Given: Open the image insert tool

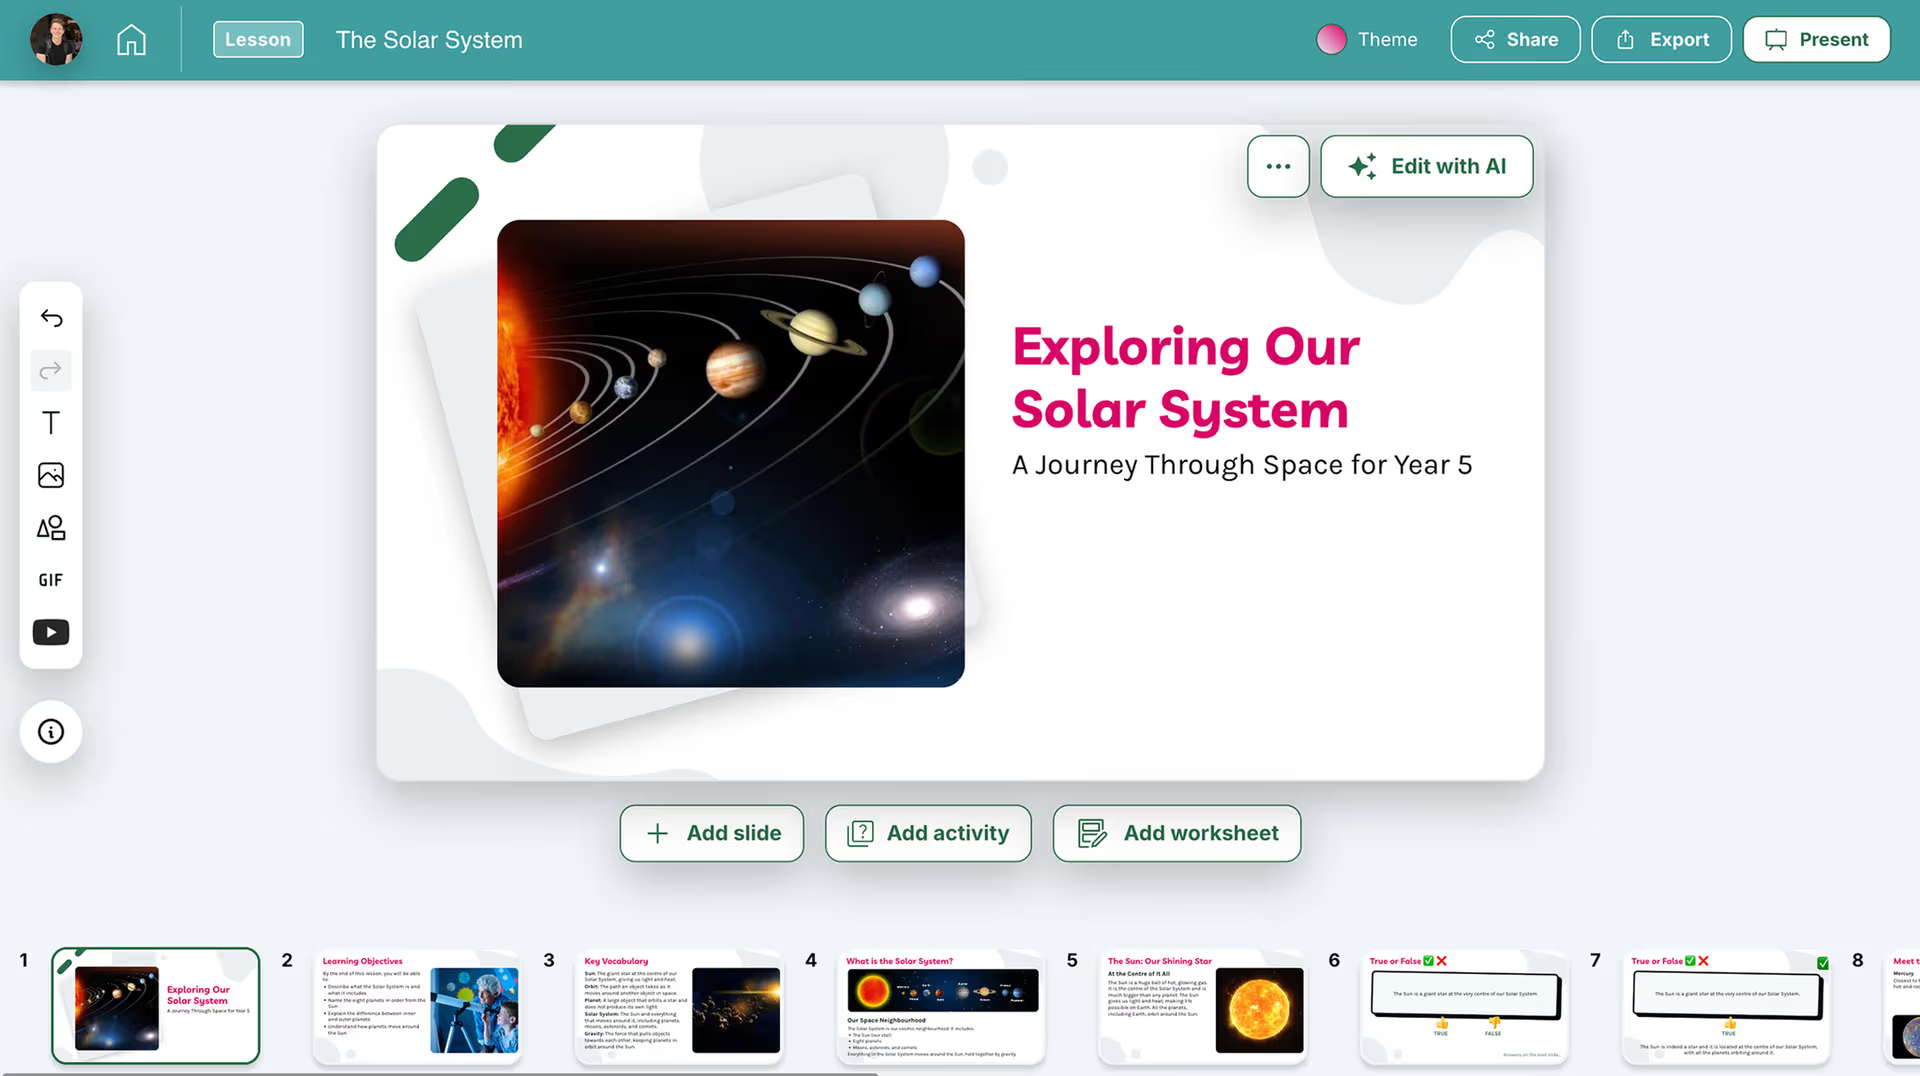Looking at the screenshot, I should [51, 475].
